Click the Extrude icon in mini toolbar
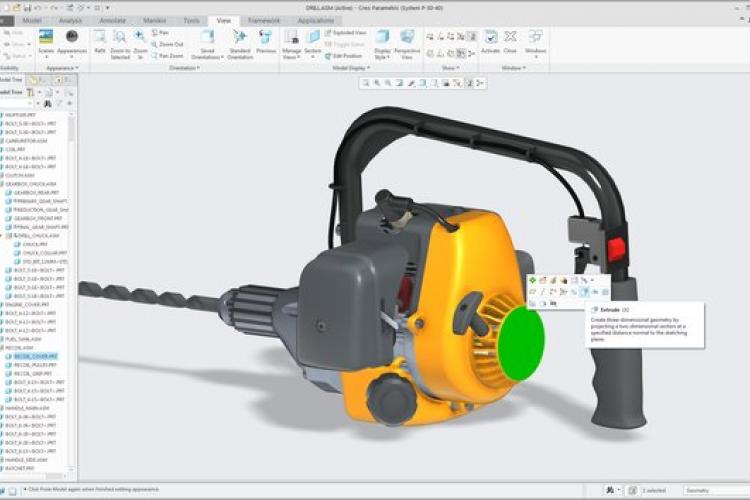This screenshot has height=500, width=750. point(584,291)
